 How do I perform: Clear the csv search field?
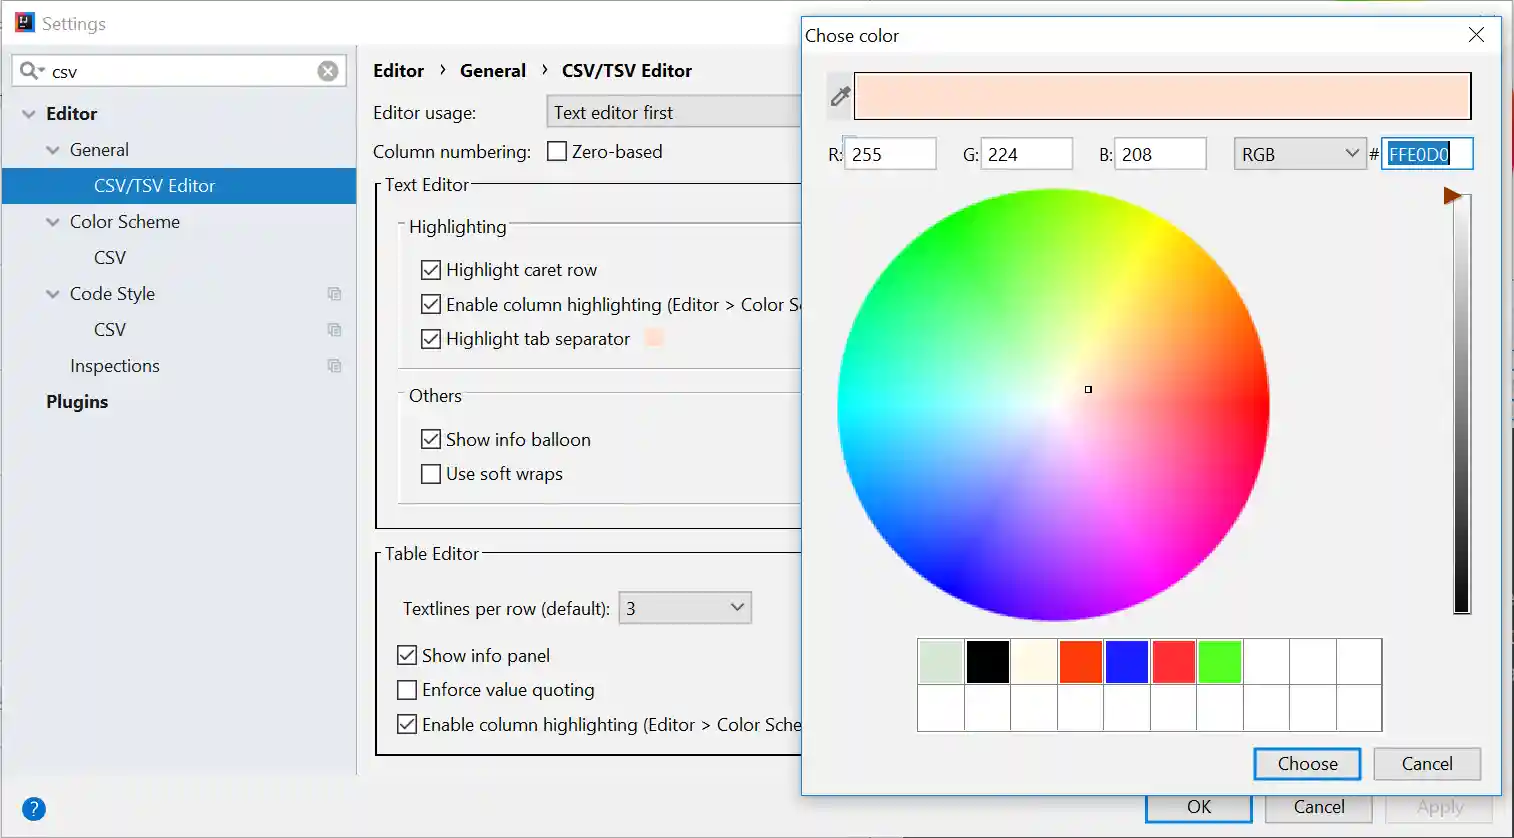[328, 70]
